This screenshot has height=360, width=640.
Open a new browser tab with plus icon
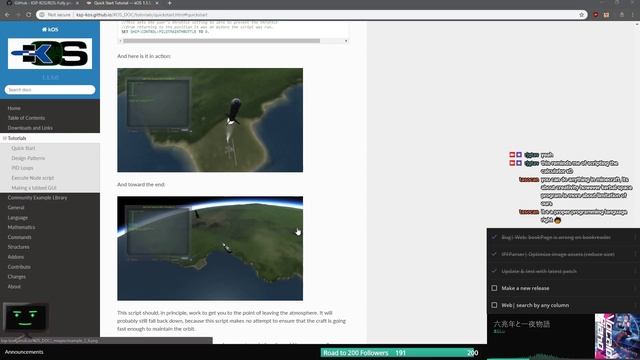pyautogui.click(x=169, y=3)
